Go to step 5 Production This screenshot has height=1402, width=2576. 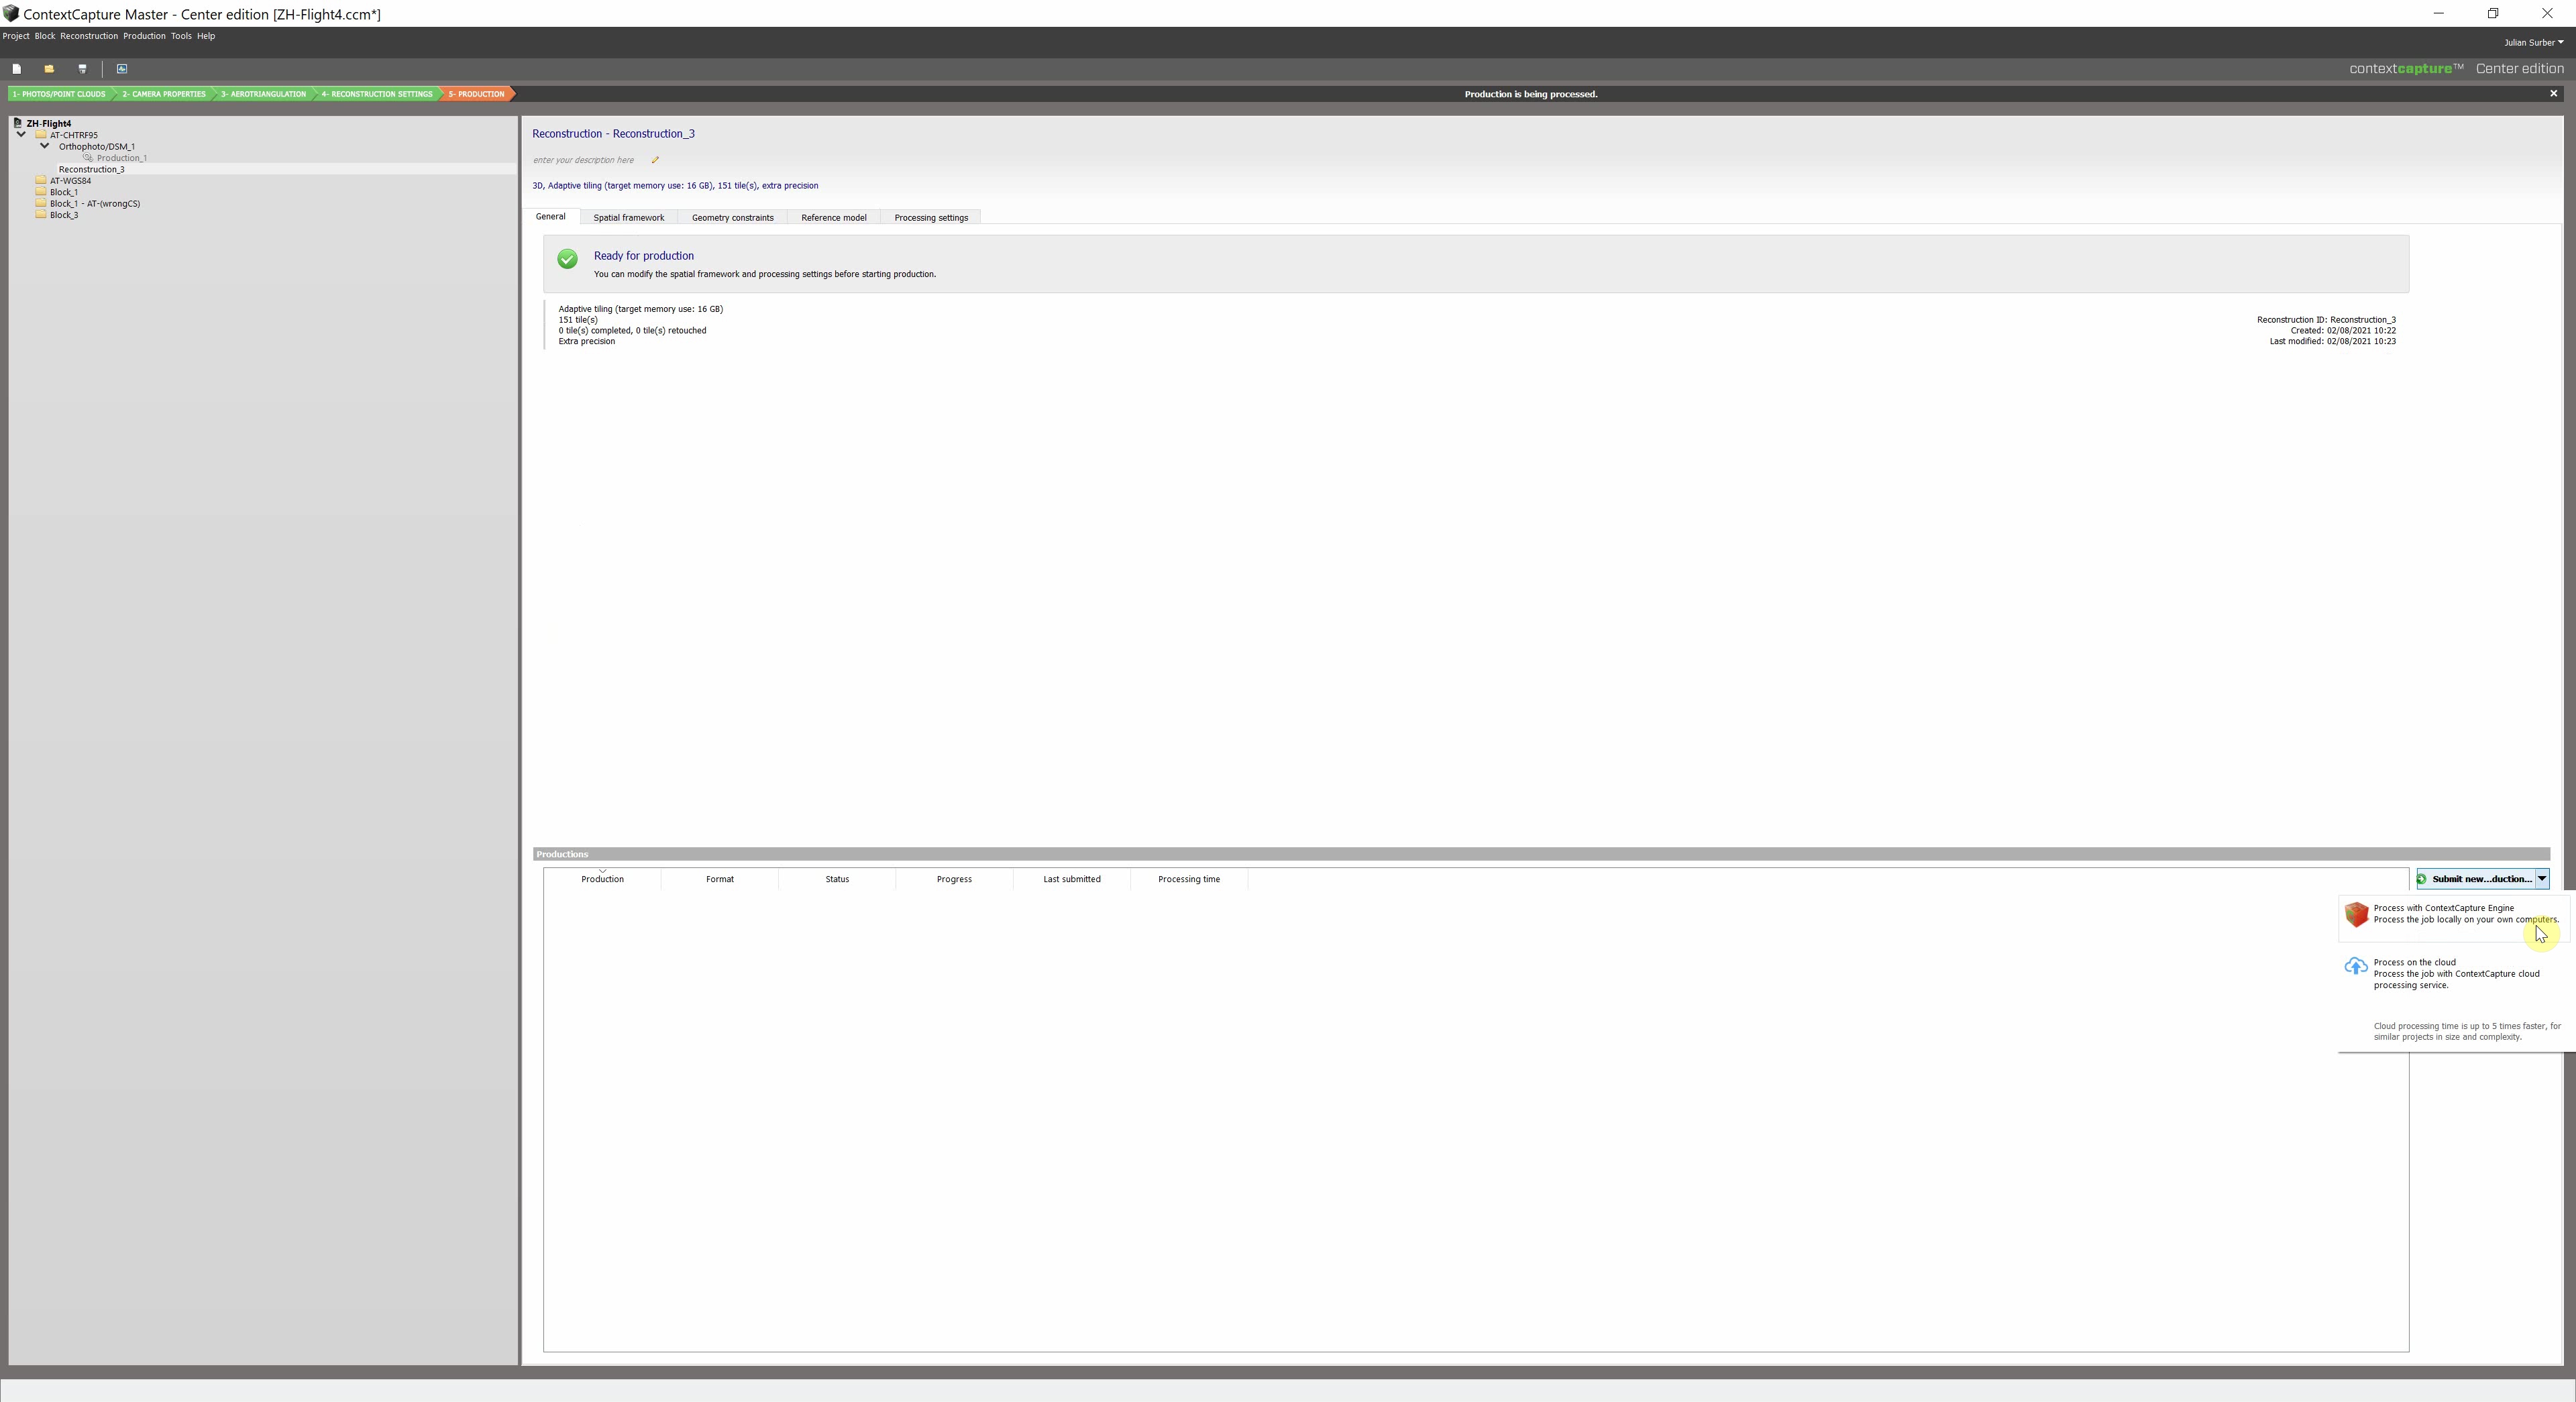click(x=477, y=94)
